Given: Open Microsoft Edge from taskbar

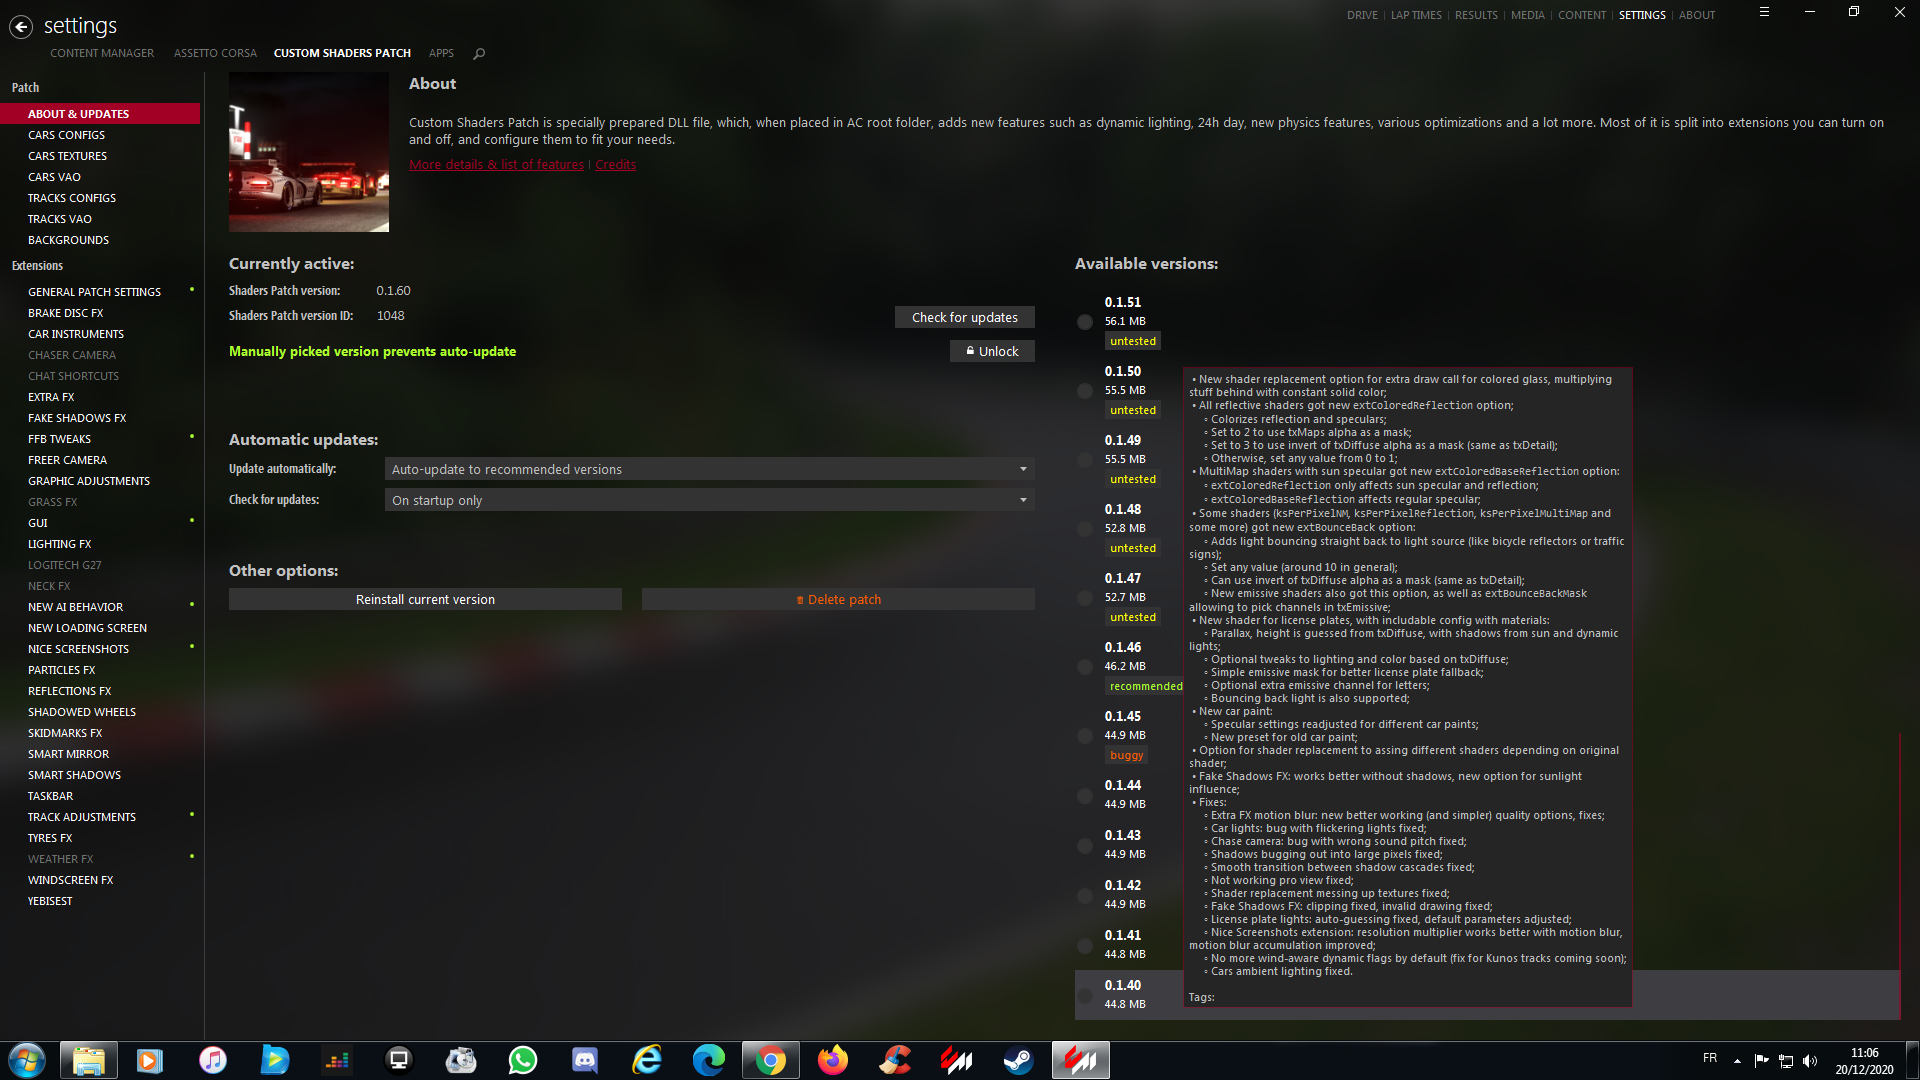Looking at the screenshot, I should pyautogui.click(x=709, y=1060).
